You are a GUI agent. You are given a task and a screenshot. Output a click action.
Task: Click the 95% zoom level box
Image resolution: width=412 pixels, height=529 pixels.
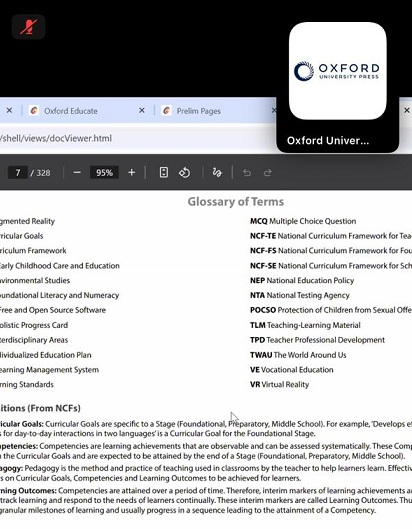[104, 173]
